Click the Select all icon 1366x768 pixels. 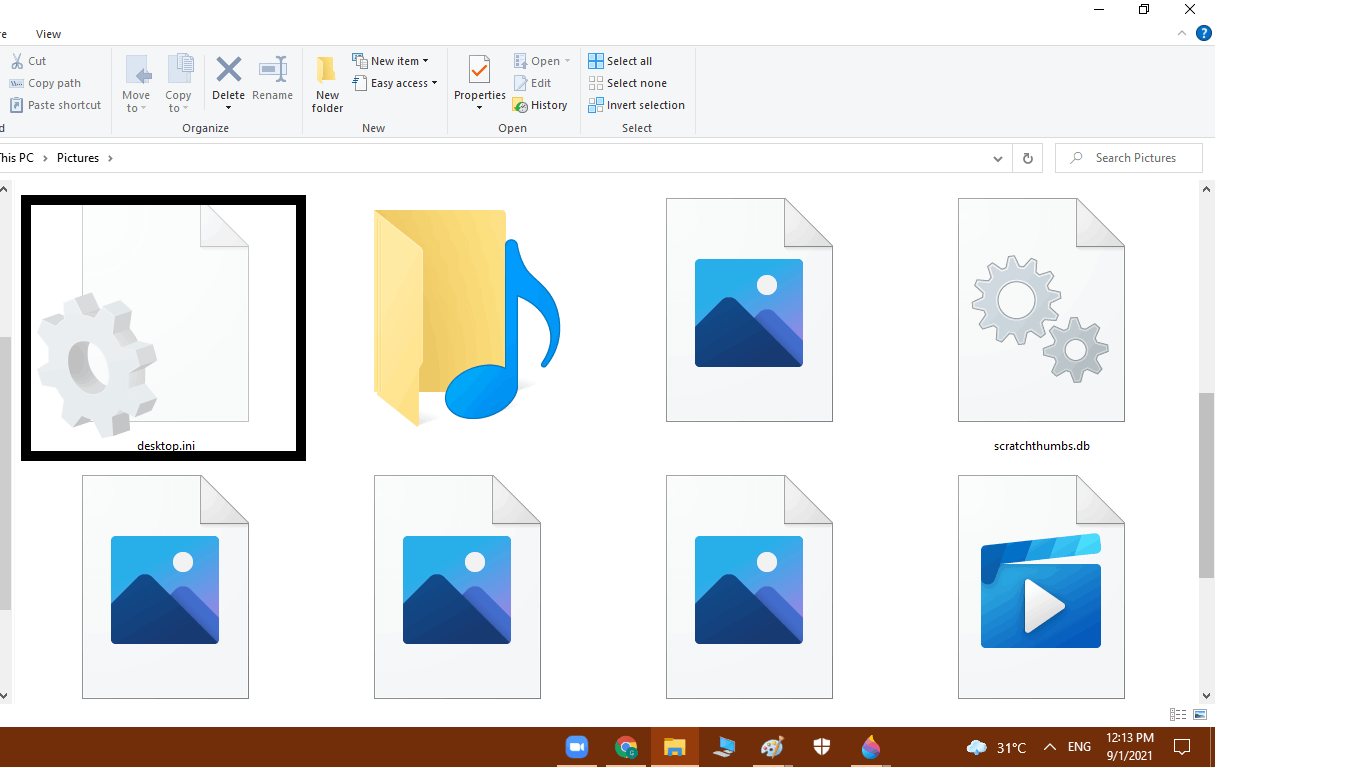pyautogui.click(x=596, y=61)
